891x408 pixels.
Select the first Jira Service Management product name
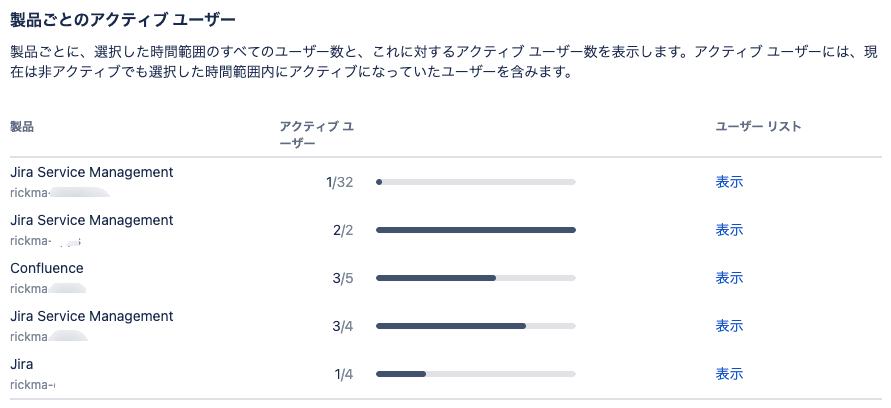[x=91, y=172]
